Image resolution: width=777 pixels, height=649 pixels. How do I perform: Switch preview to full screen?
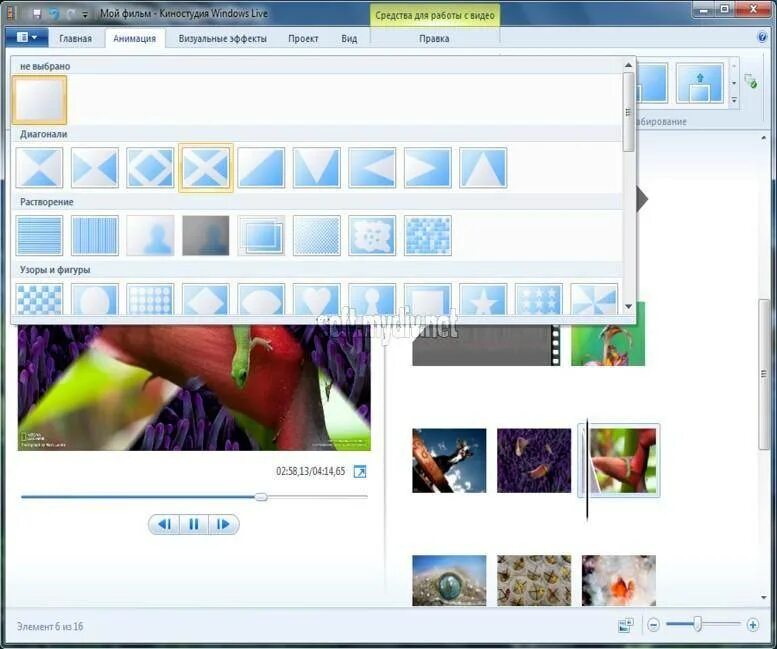click(360, 472)
